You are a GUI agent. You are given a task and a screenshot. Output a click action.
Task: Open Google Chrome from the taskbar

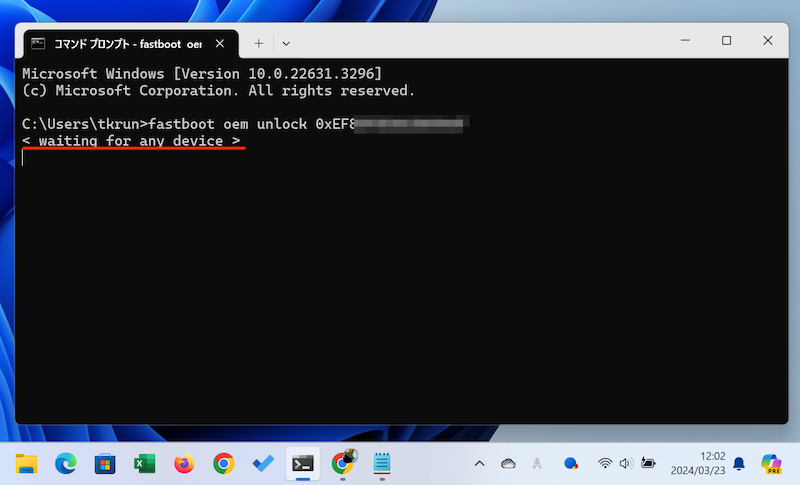point(223,463)
